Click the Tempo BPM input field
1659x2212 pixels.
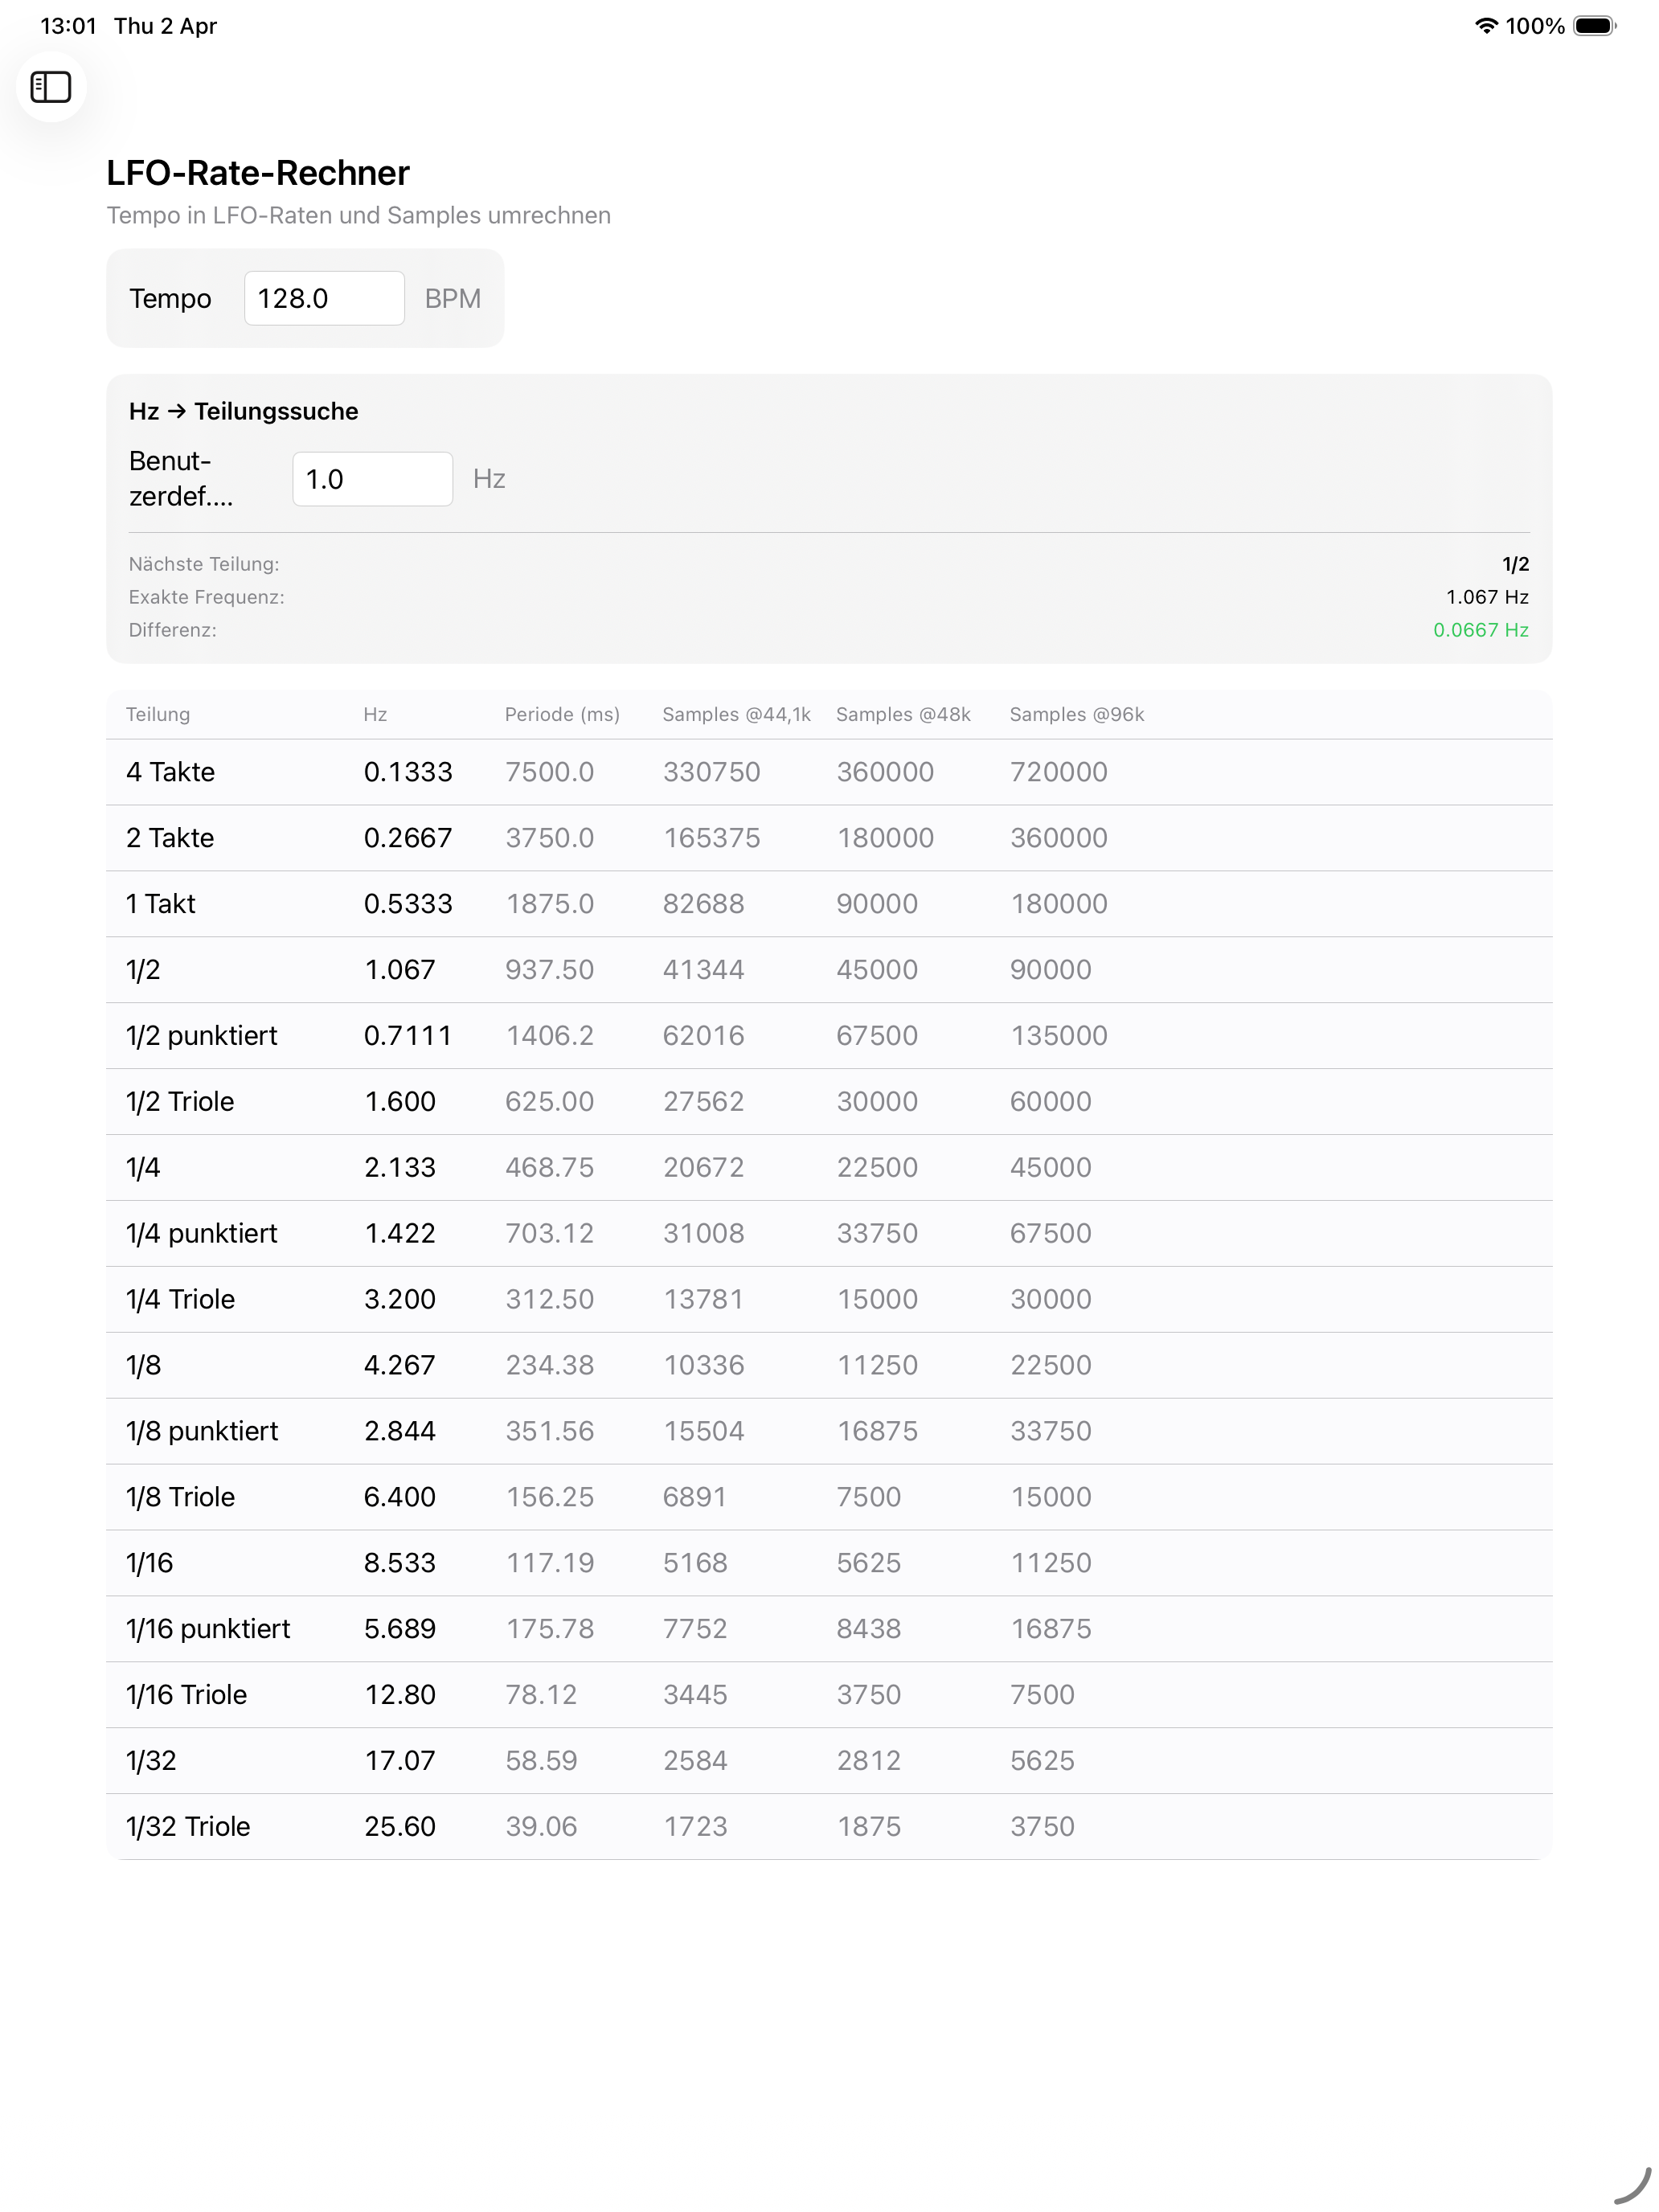click(324, 298)
